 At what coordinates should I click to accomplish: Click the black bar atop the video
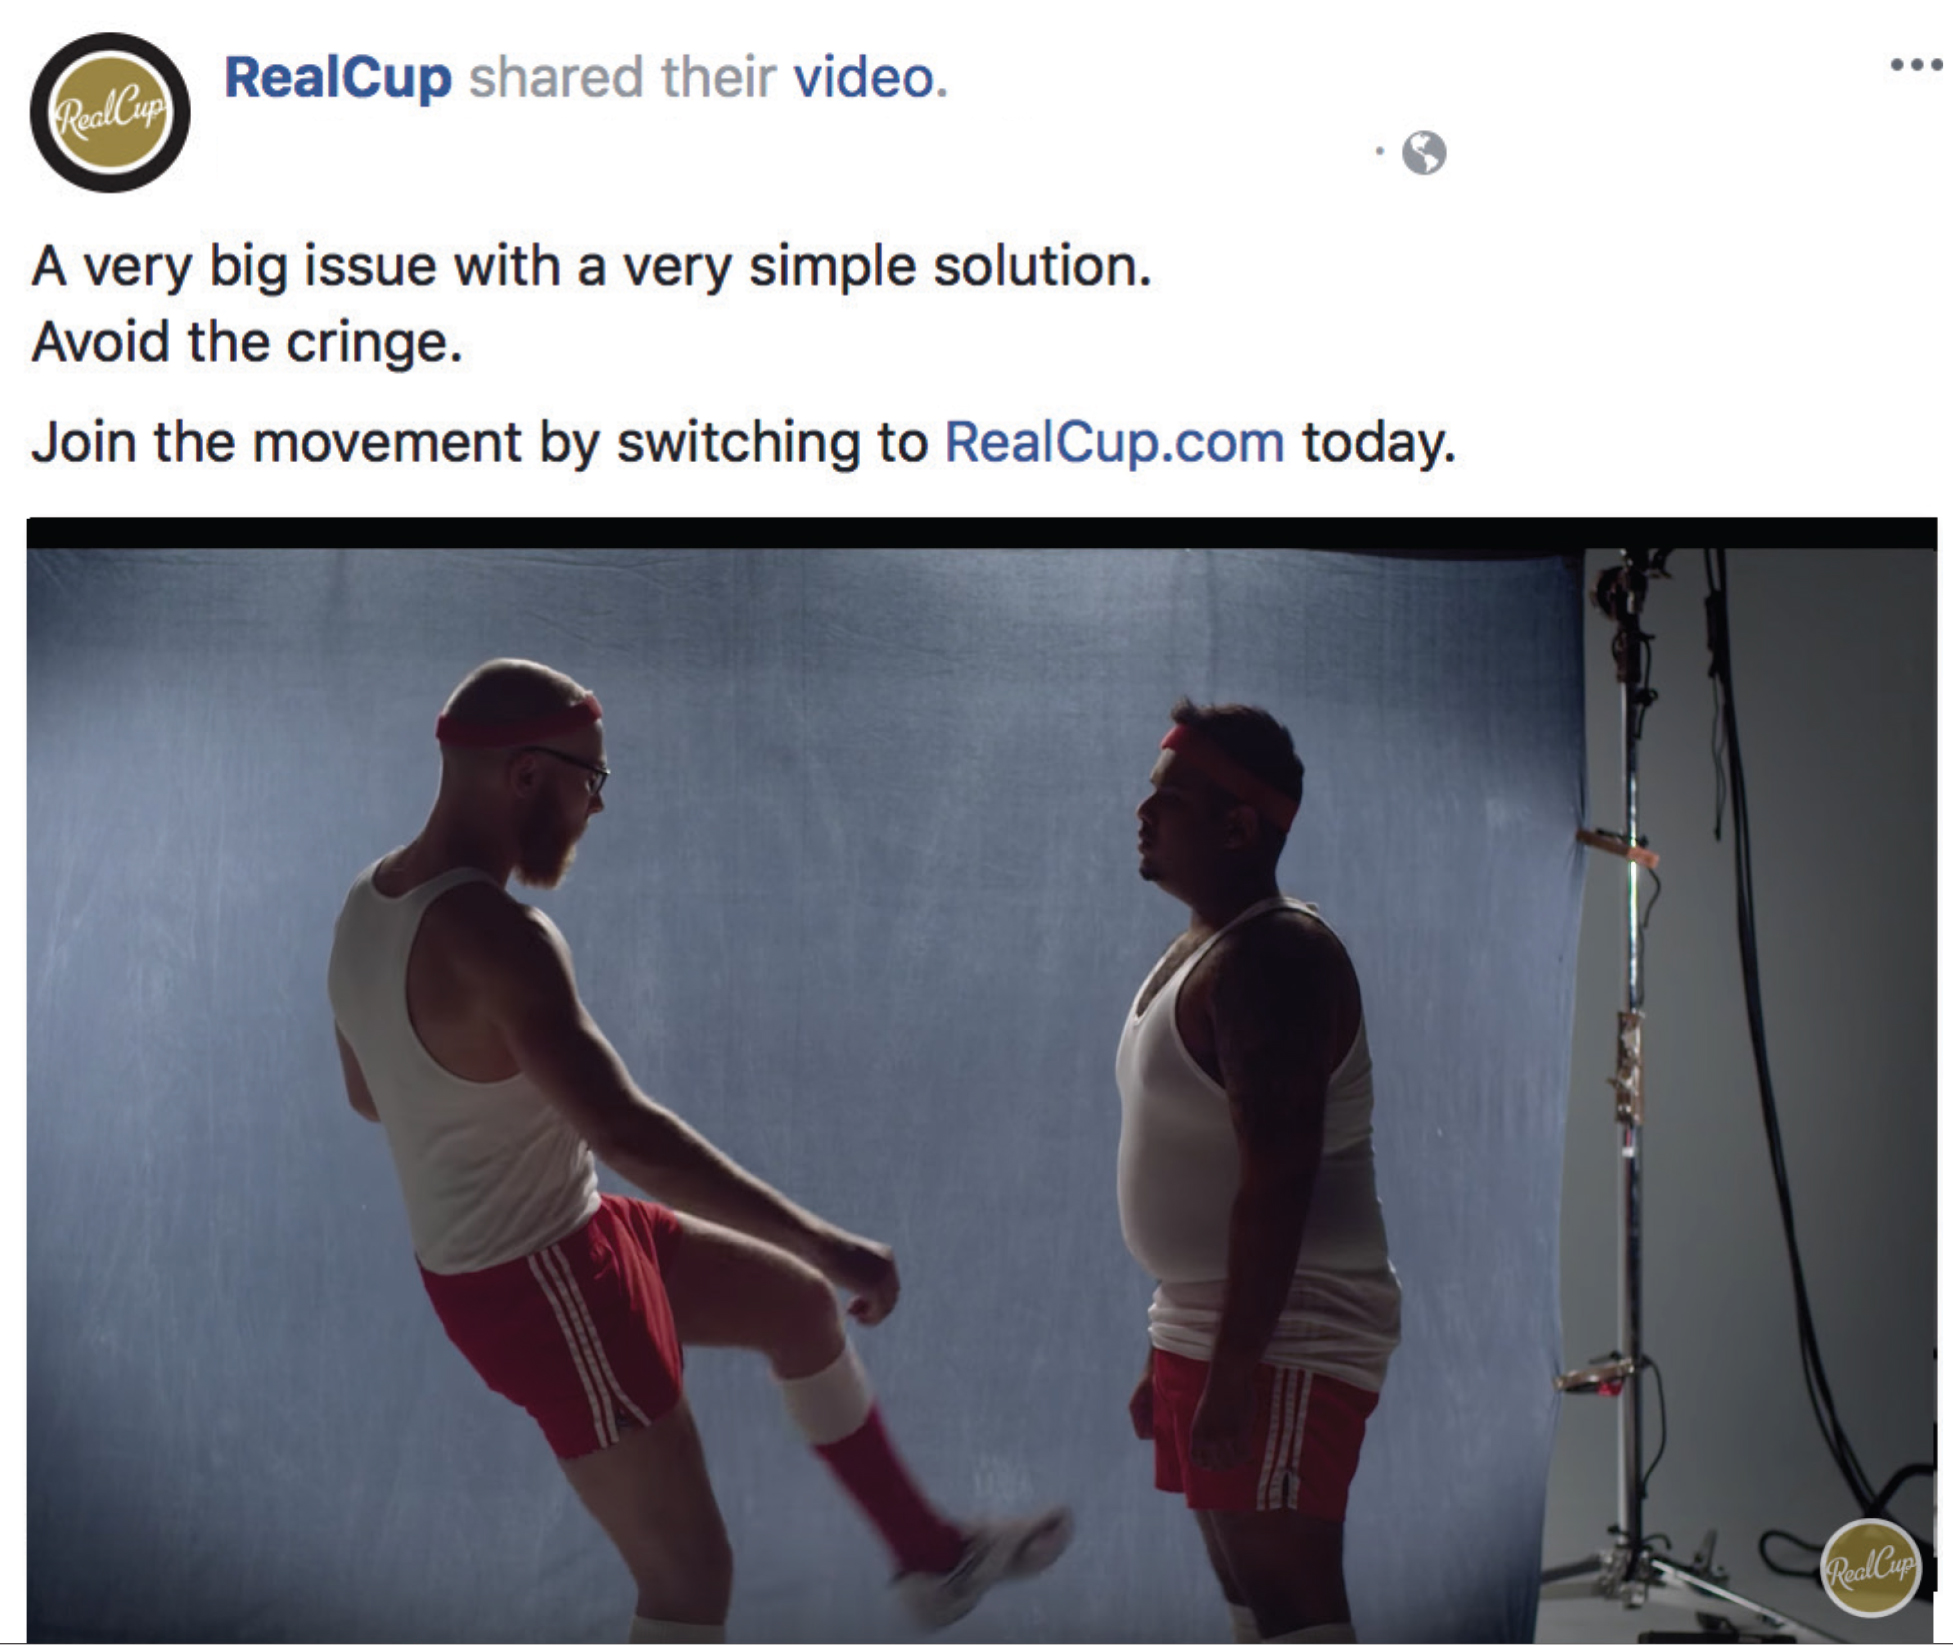tap(981, 533)
